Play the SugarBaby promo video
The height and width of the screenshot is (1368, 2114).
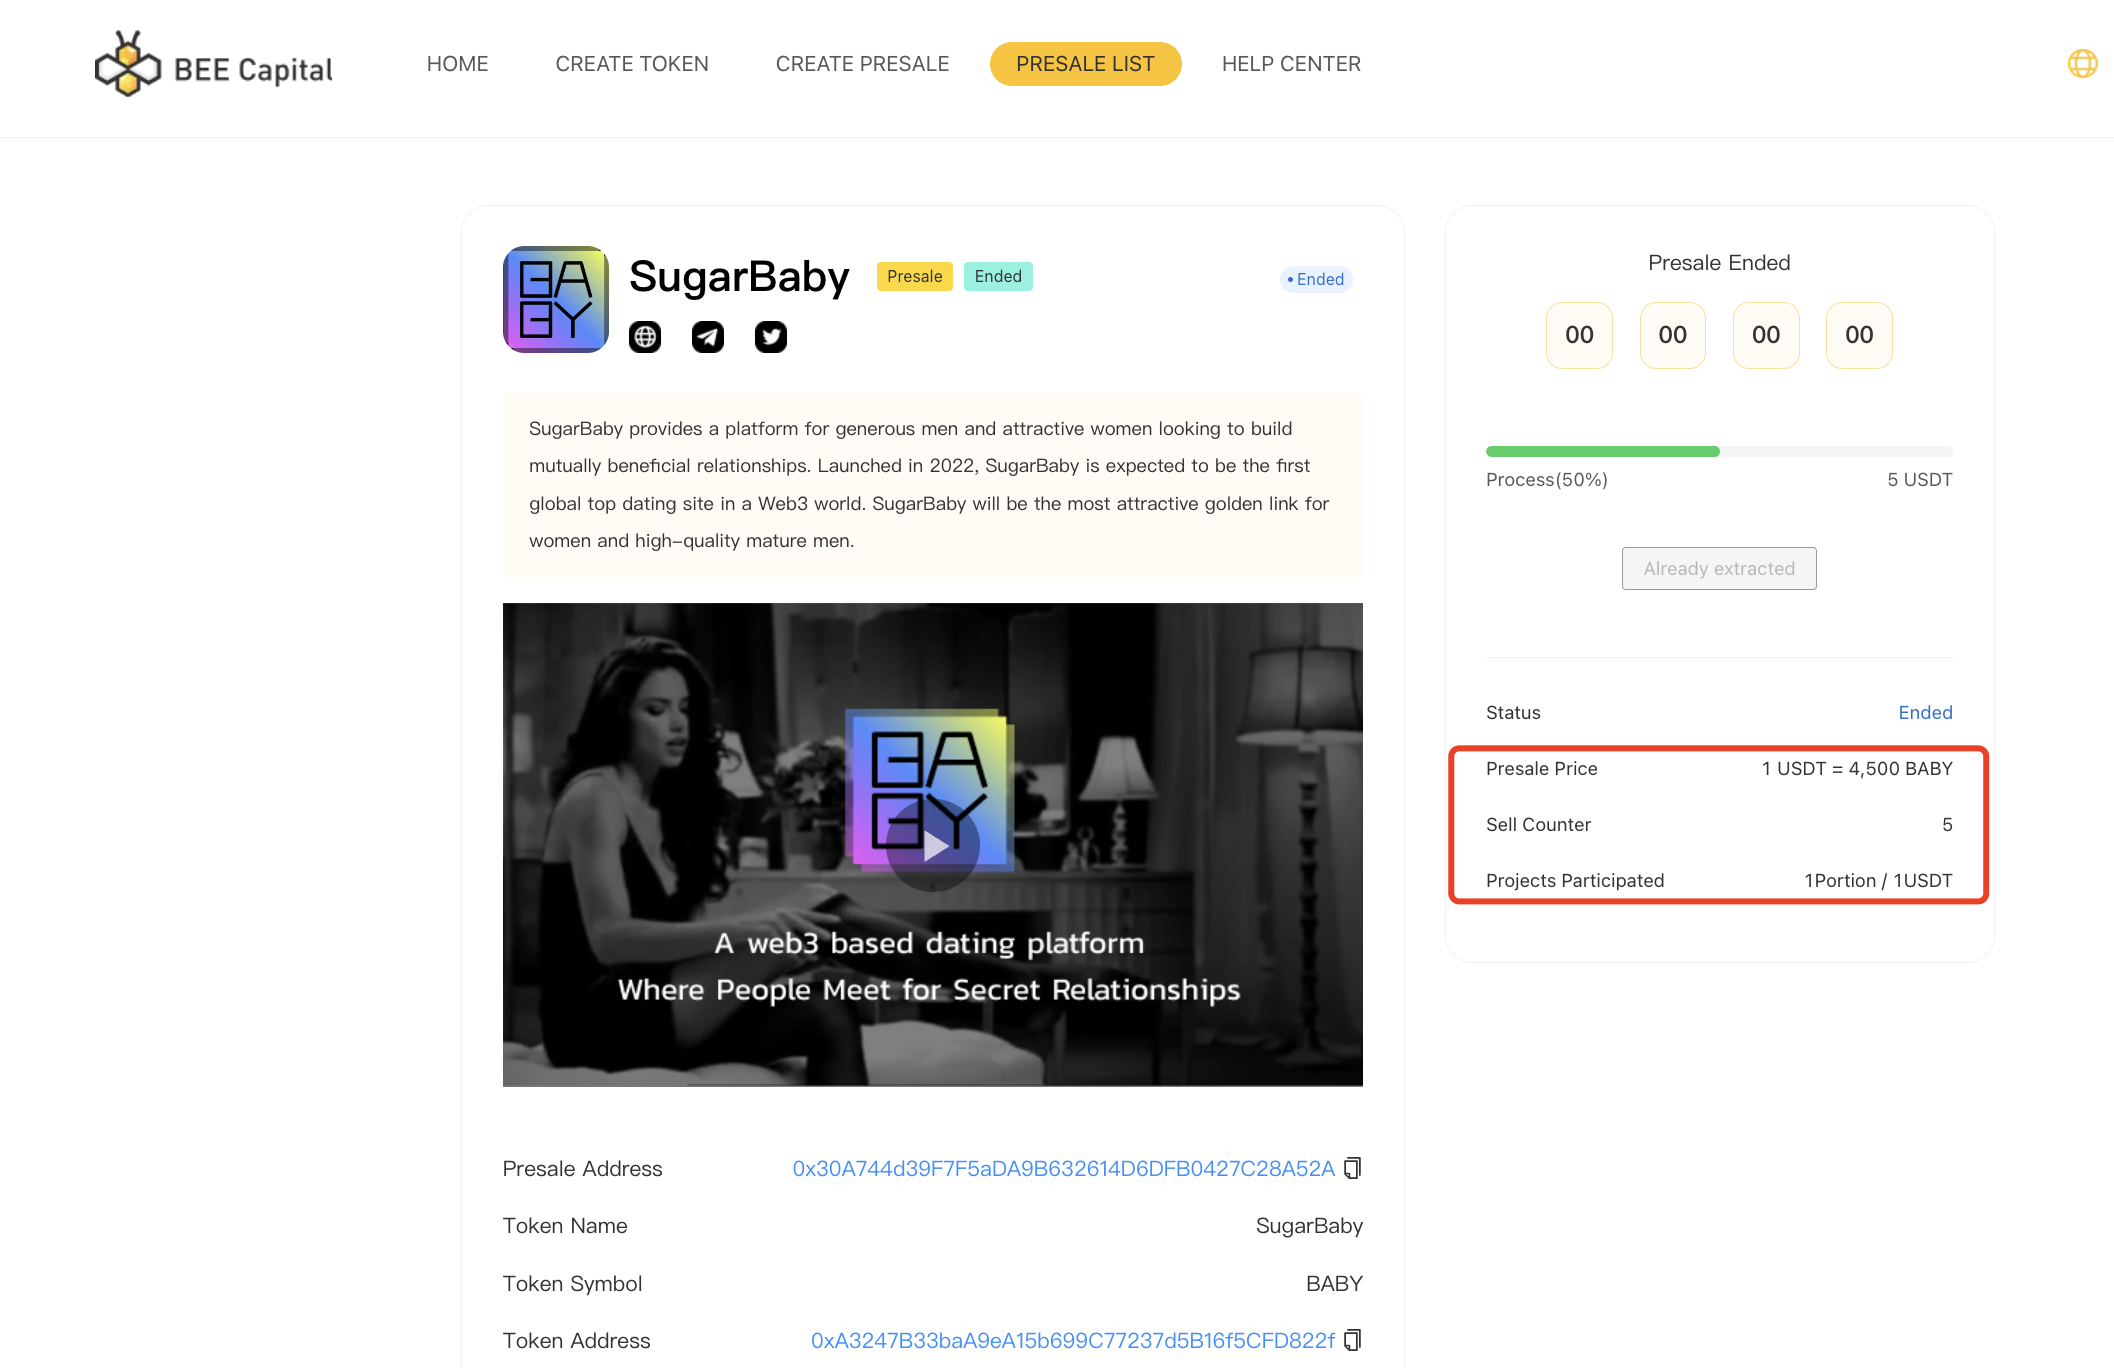tap(933, 846)
